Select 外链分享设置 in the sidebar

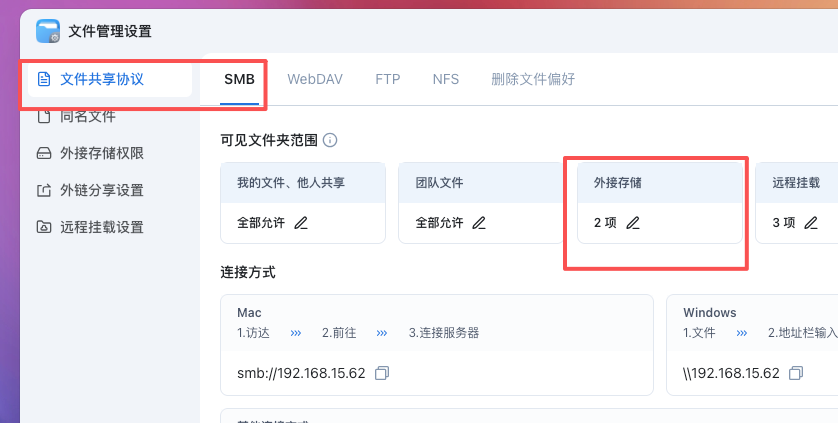point(102,190)
